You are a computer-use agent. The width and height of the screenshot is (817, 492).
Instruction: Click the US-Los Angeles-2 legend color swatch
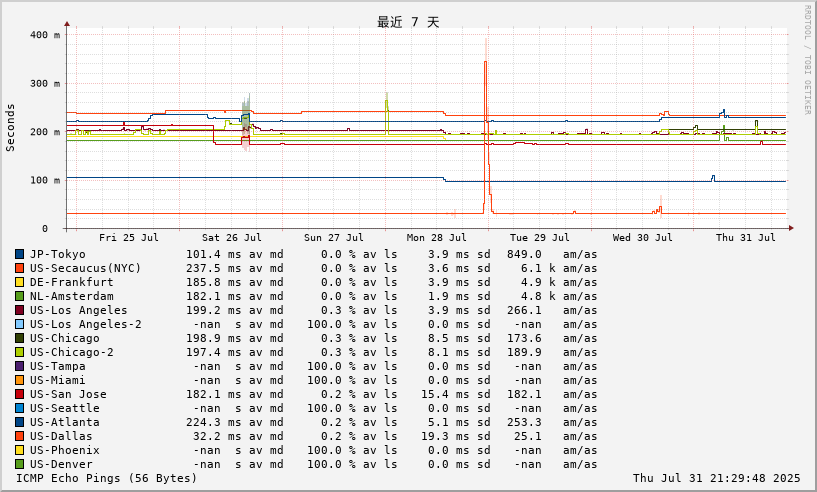tap(19, 324)
